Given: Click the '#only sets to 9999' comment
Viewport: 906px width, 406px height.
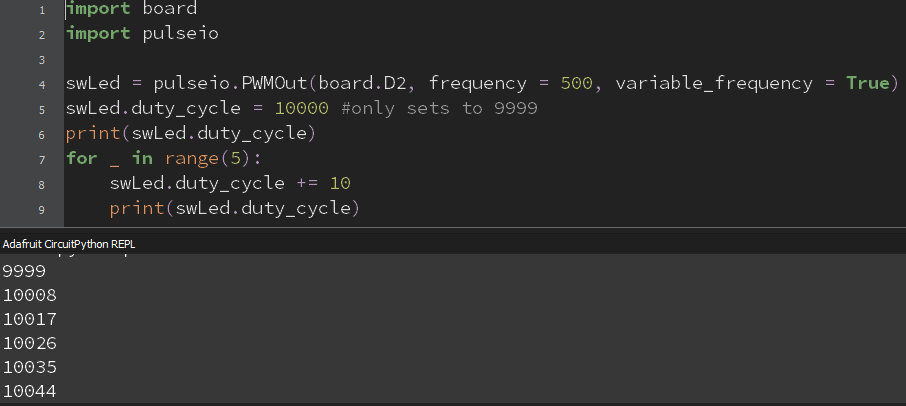Looking at the screenshot, I should pos(439,109).
